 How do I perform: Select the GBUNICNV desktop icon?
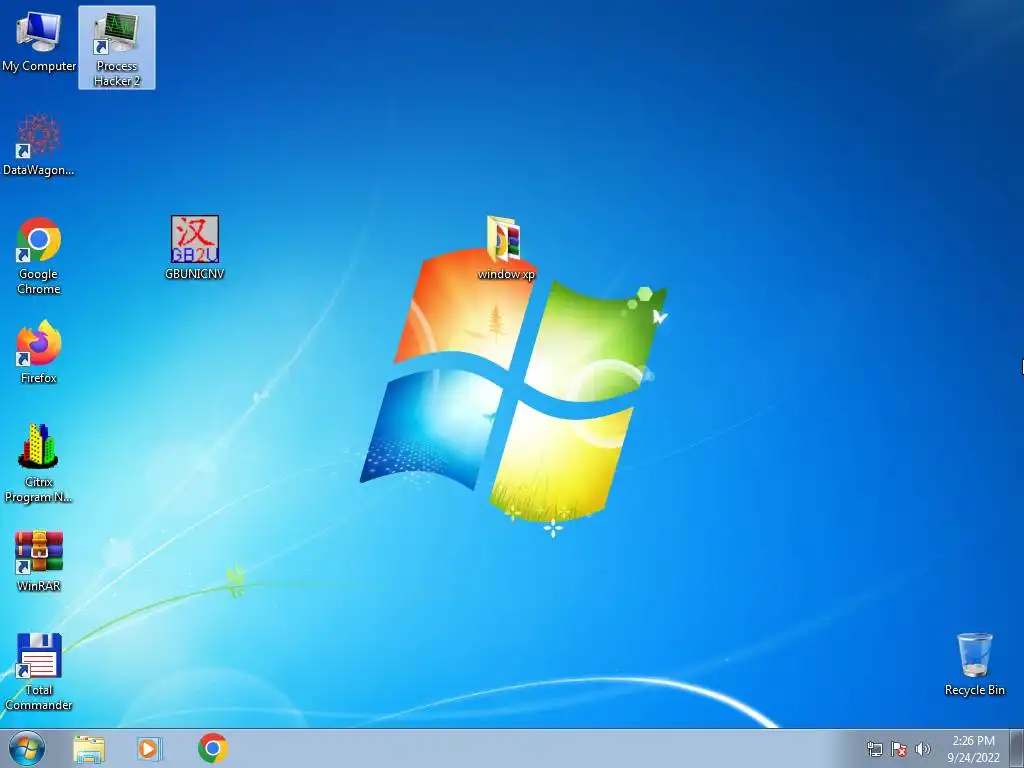click(195, 248)
